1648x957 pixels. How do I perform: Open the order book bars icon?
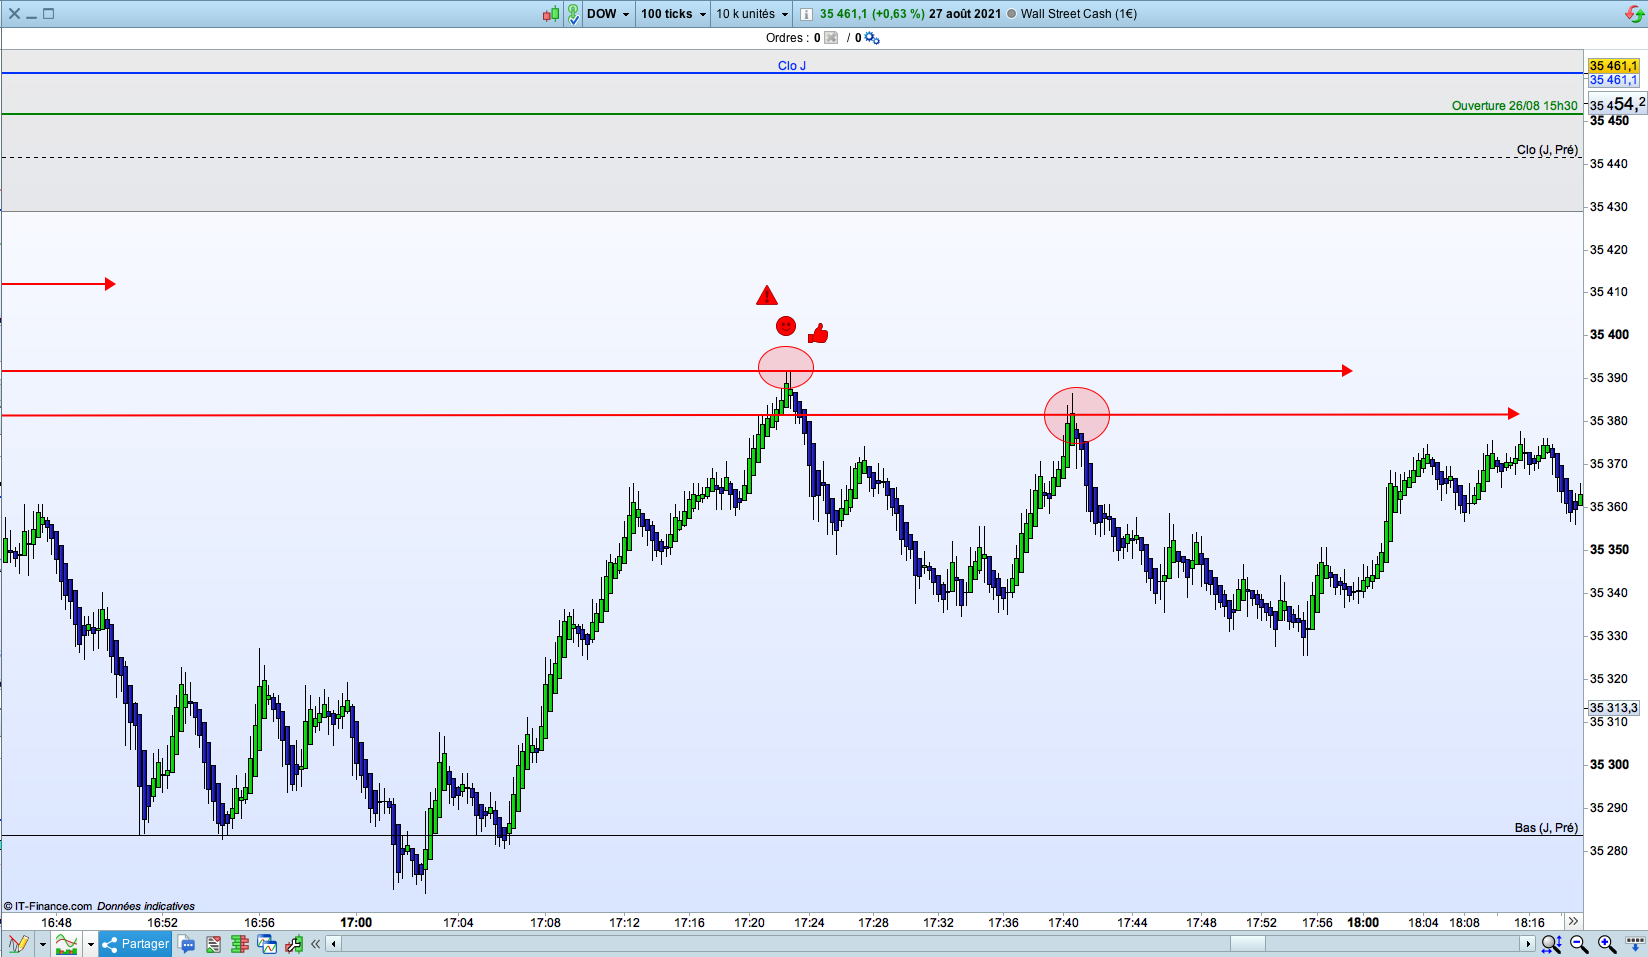point(239,944)
